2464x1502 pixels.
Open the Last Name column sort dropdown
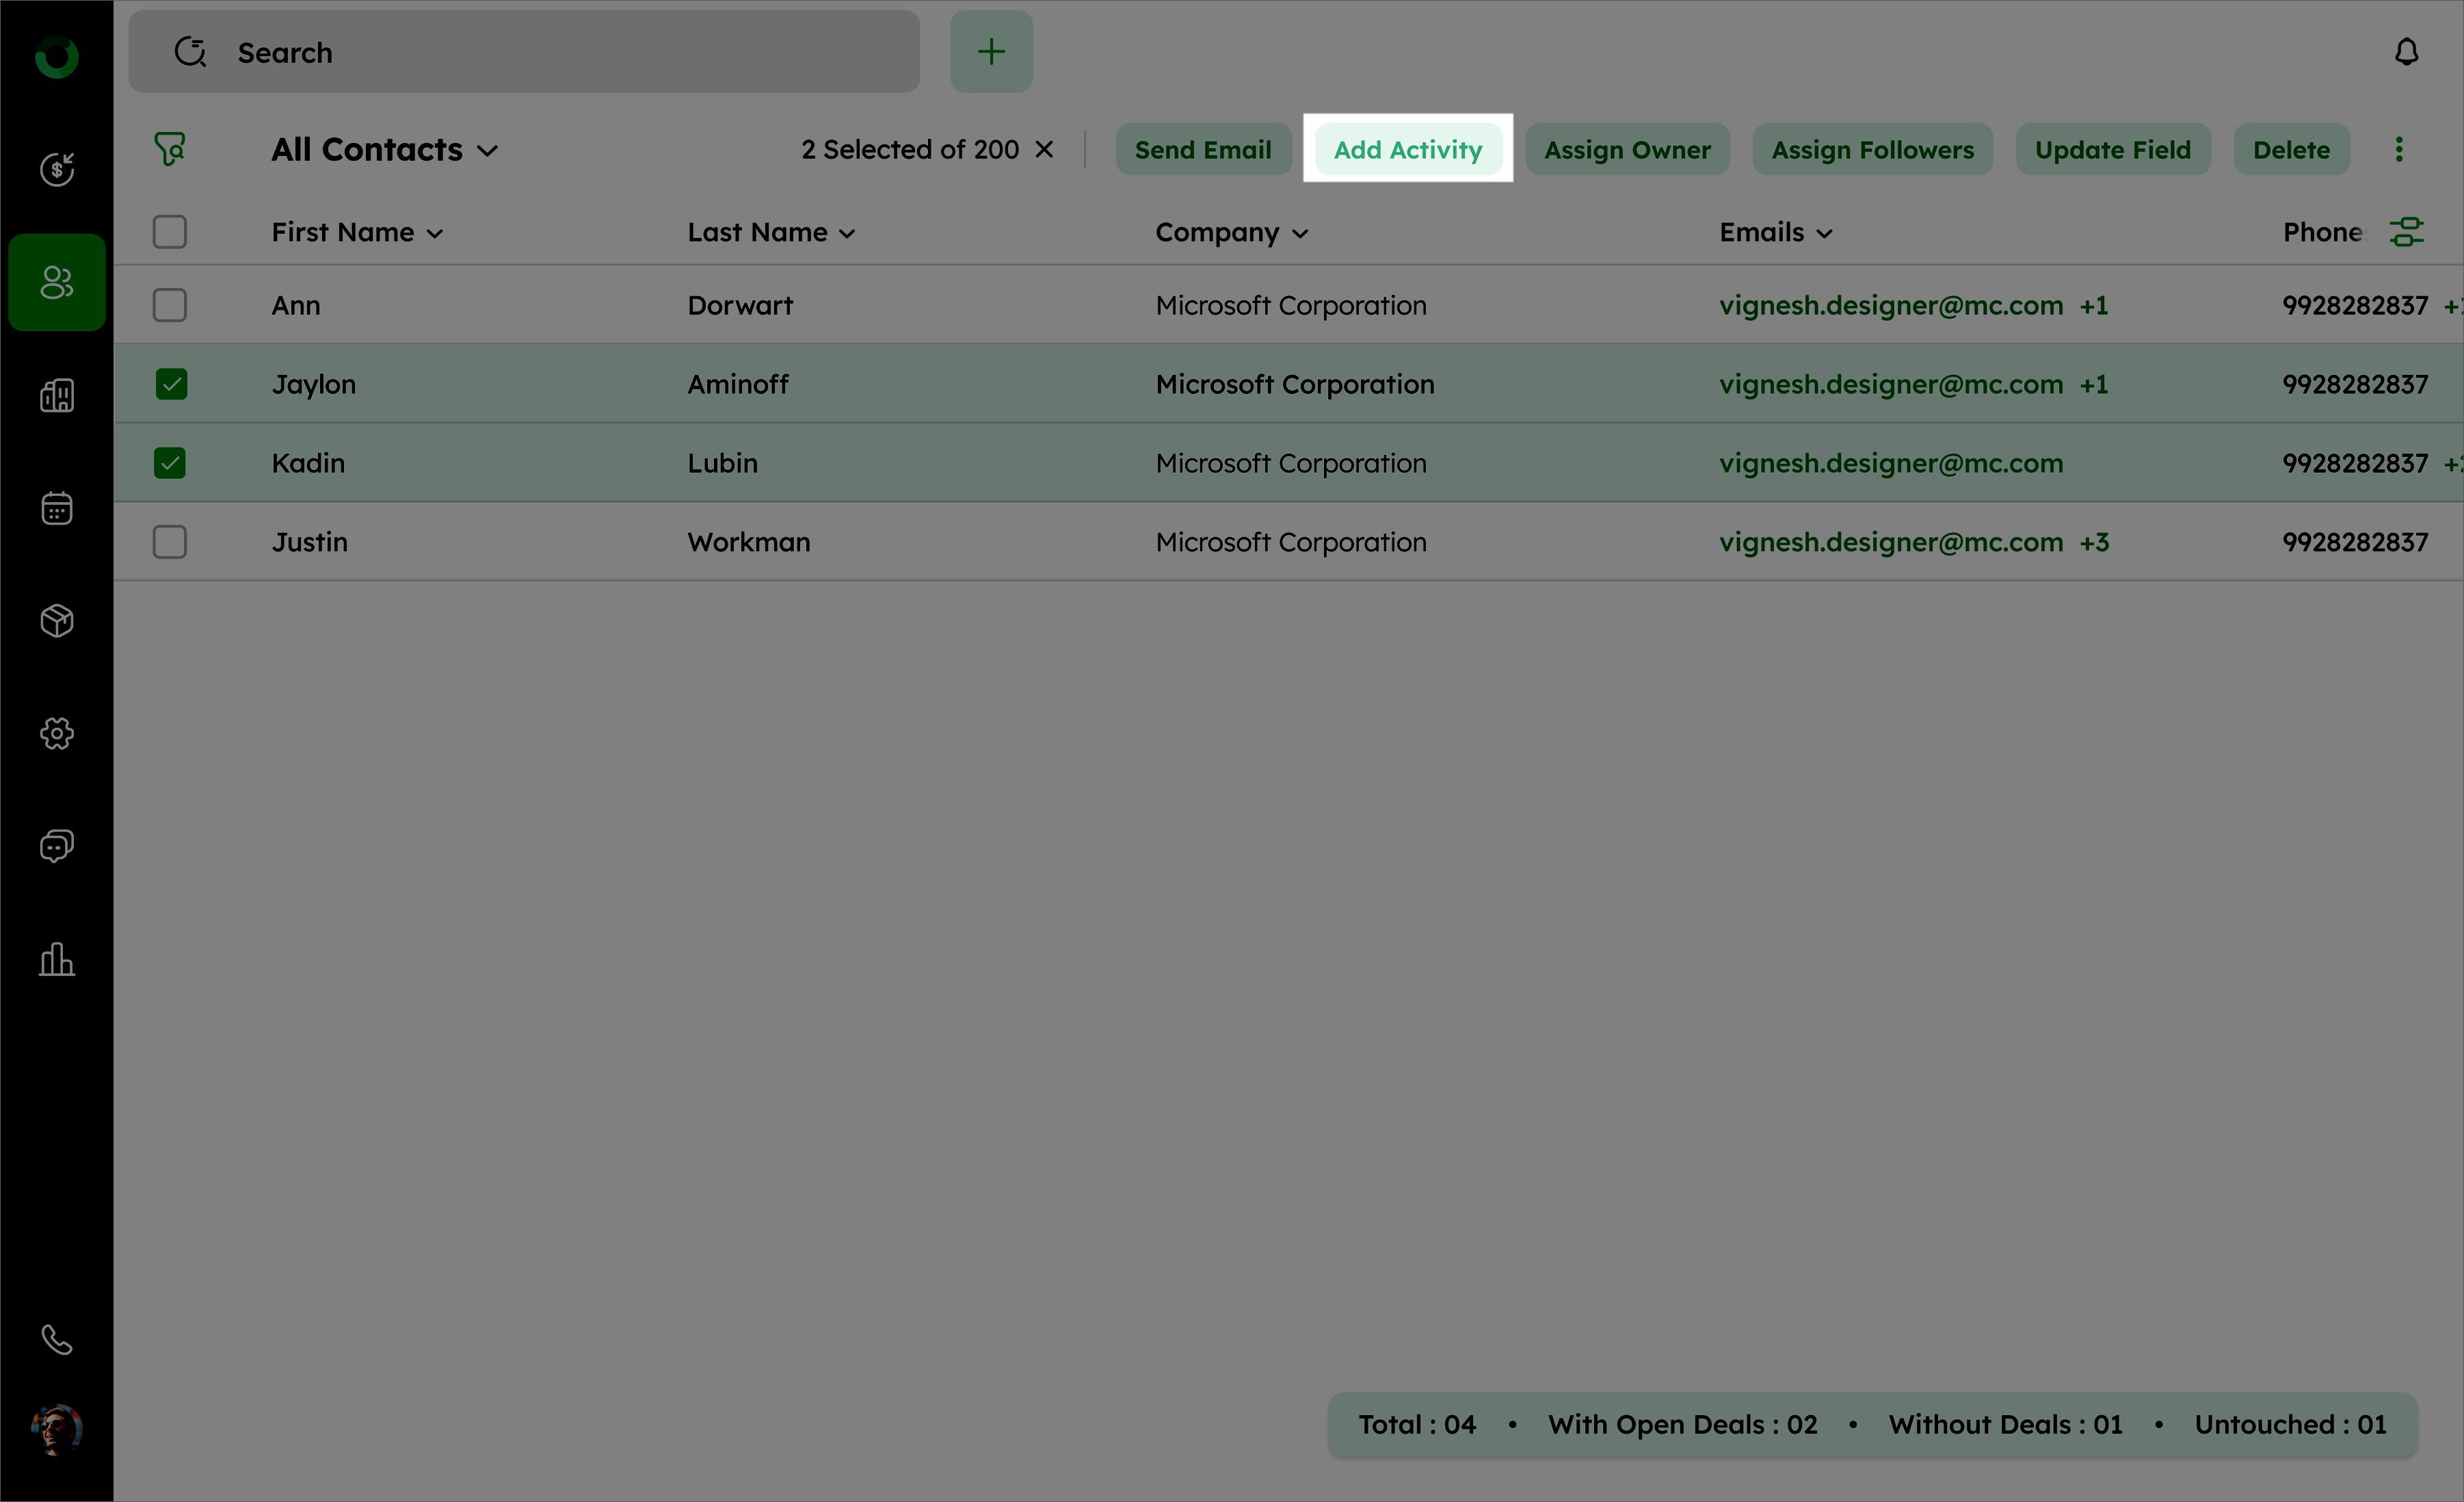[847, 234]
